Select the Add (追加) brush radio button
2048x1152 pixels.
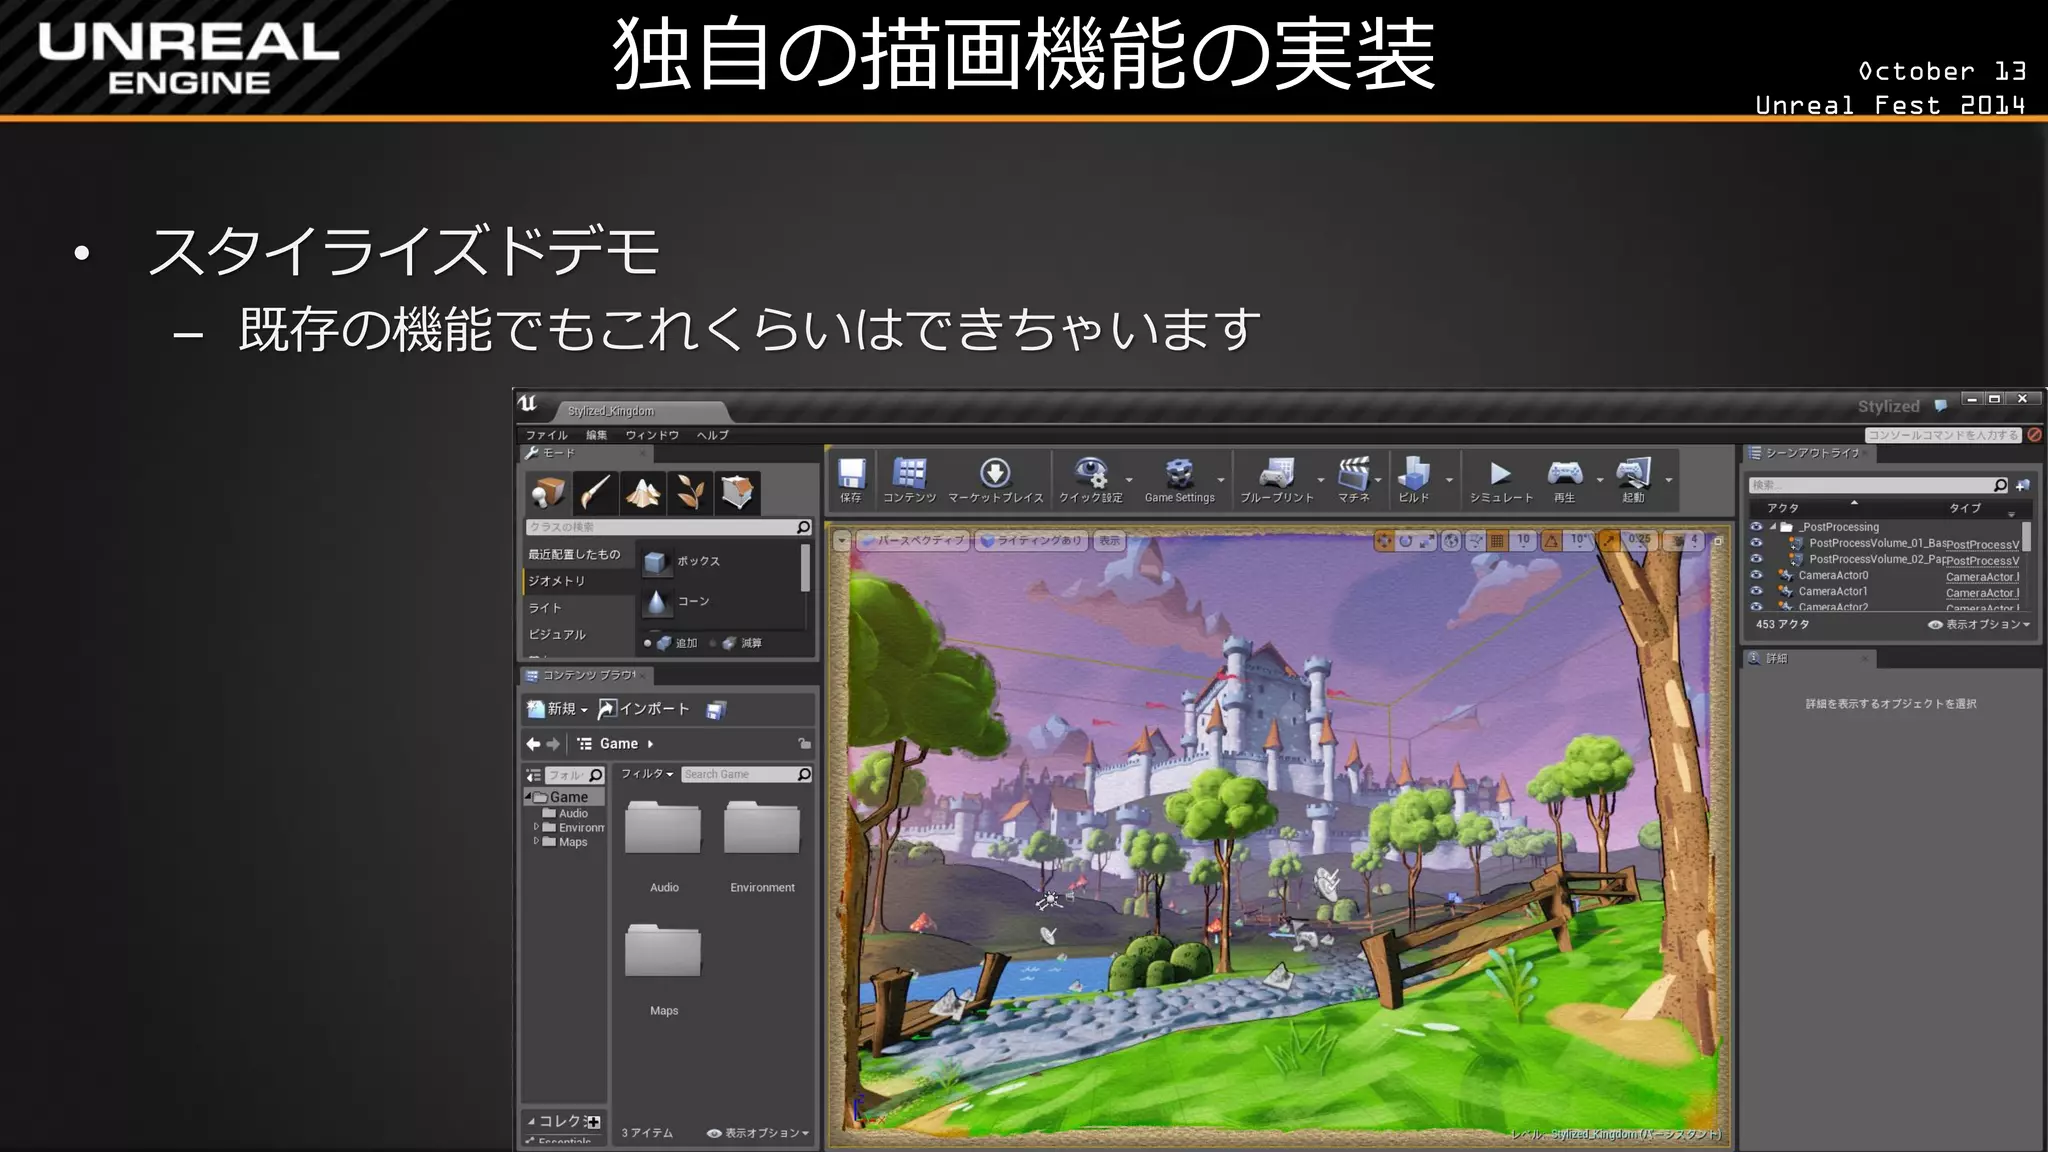(x=648, y=643)
